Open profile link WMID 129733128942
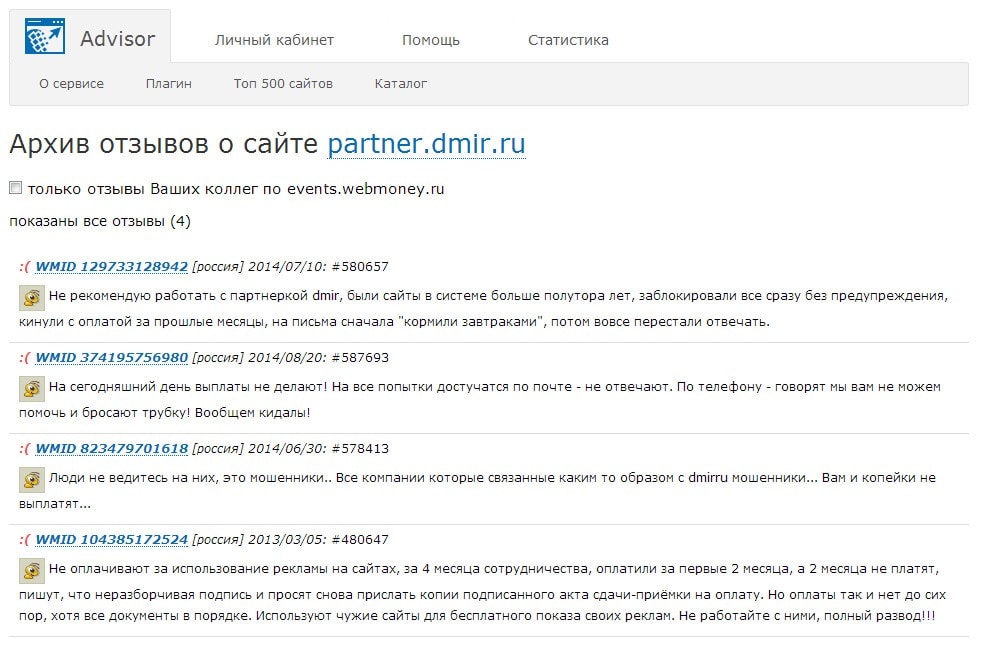 pyautogui.click(x=111, y=267)
